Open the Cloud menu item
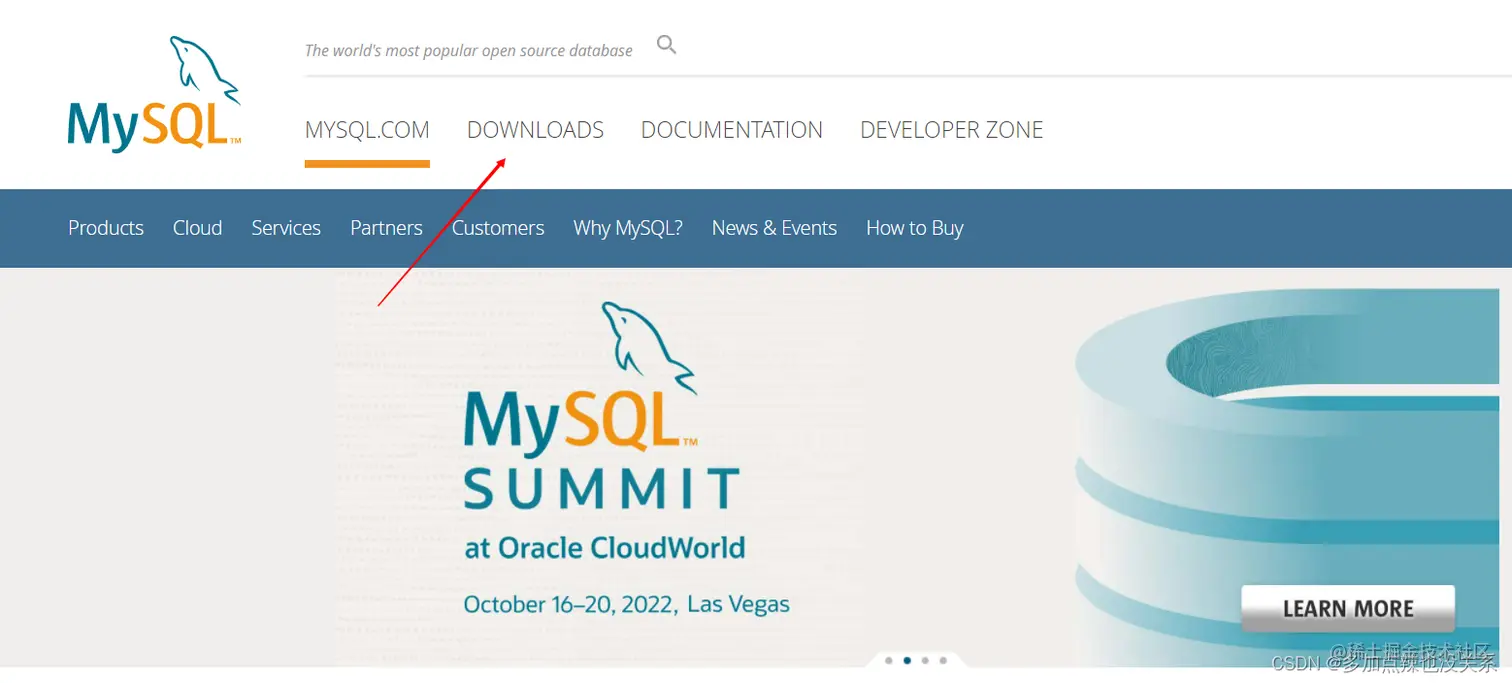1512x683 pixels. pos(197,228)
